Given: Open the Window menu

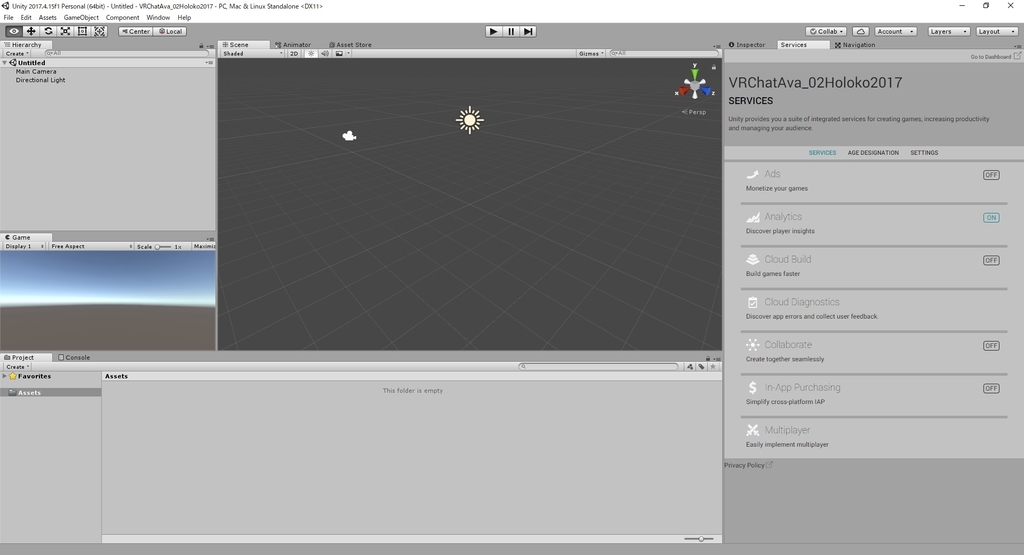Looking at the screenshot, I should click(158, 18).
